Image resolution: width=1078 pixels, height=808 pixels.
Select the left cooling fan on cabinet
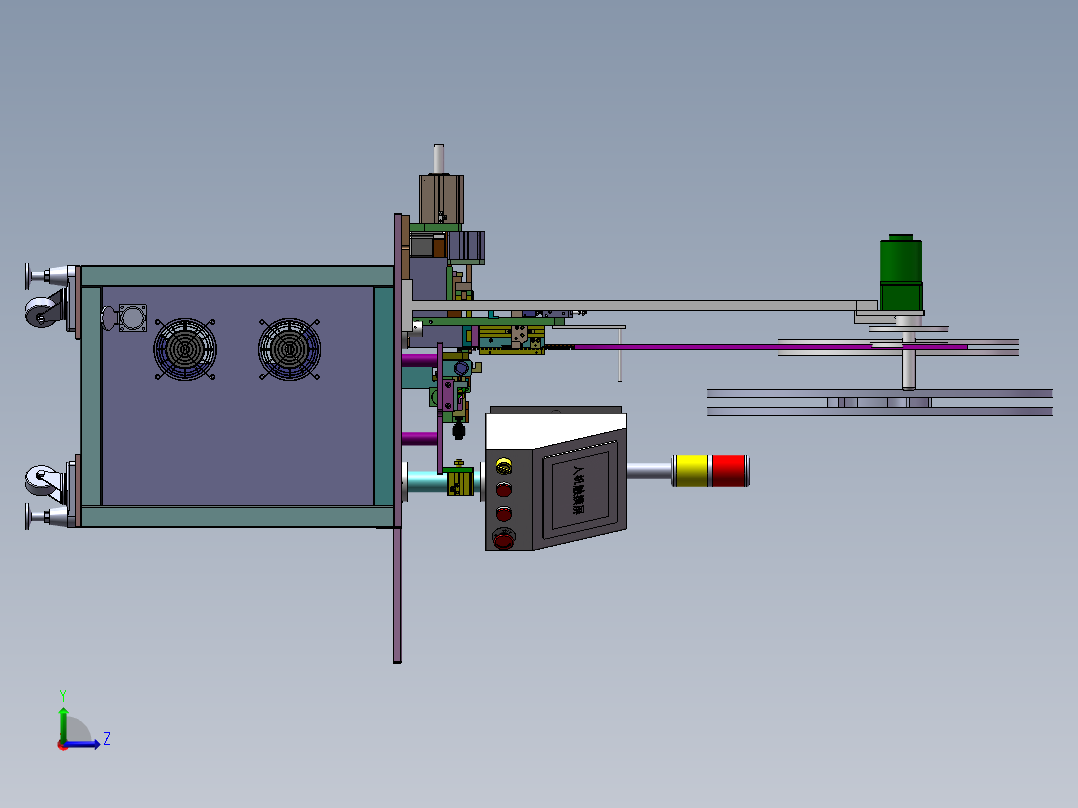pos(185,349)
